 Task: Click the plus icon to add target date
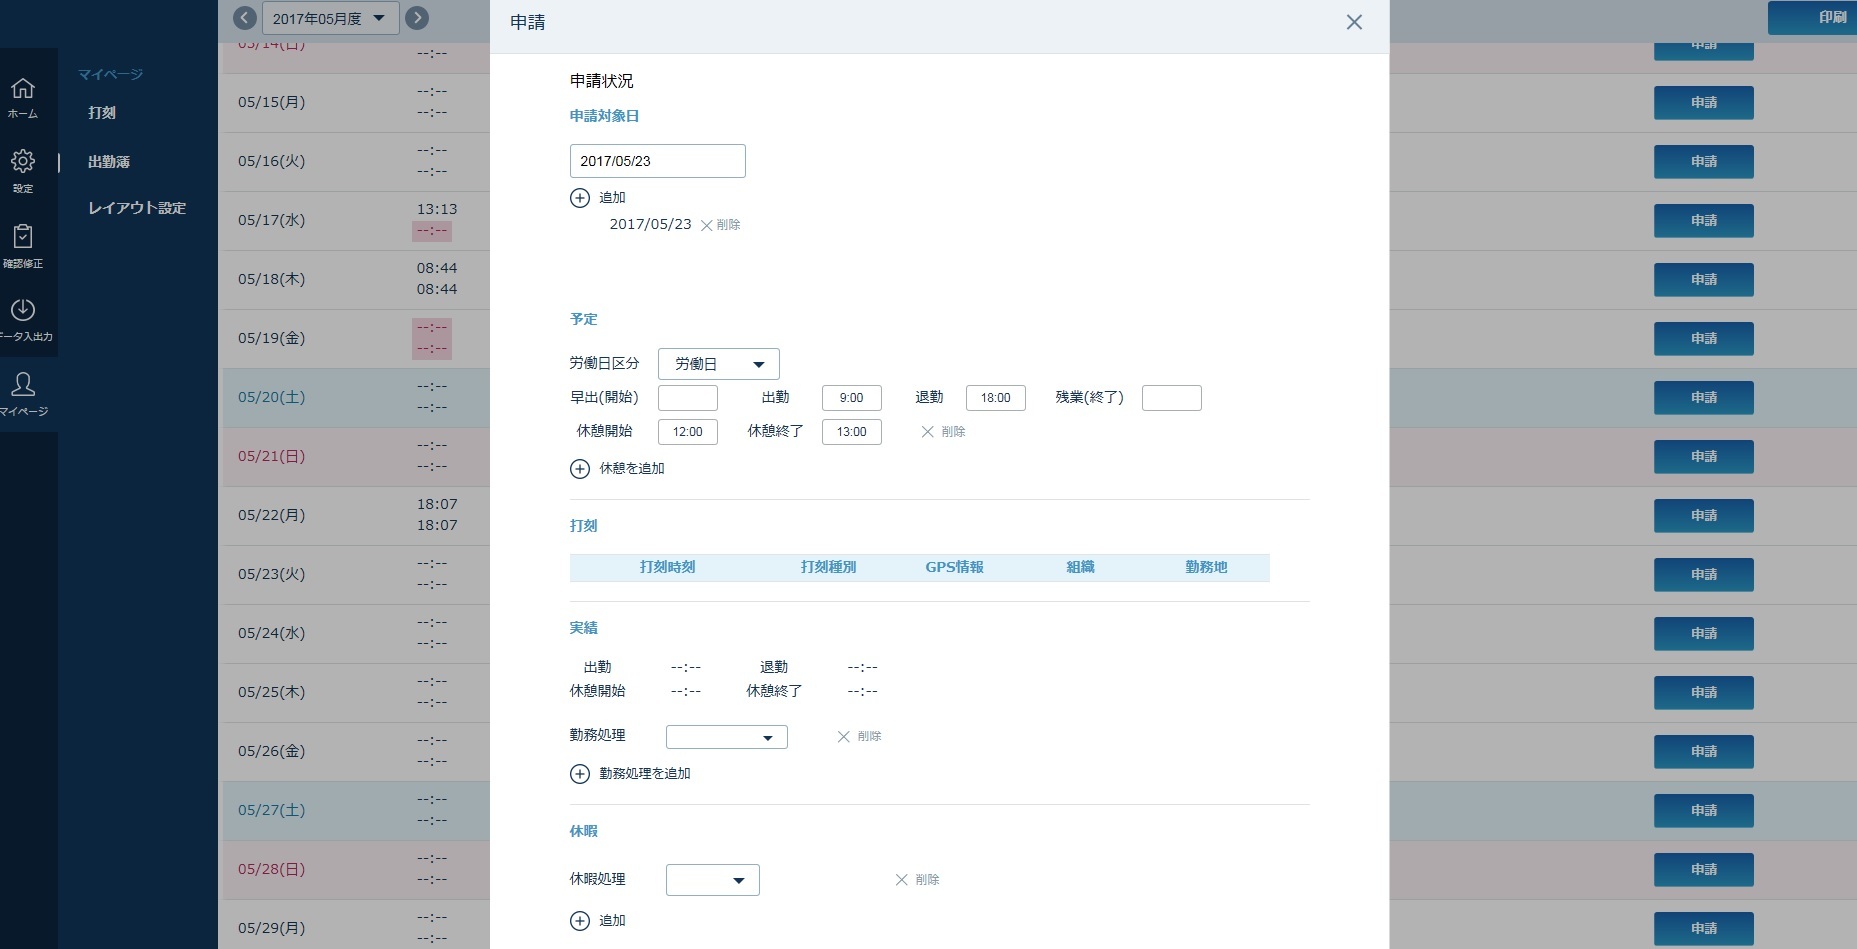pos(580,198)
